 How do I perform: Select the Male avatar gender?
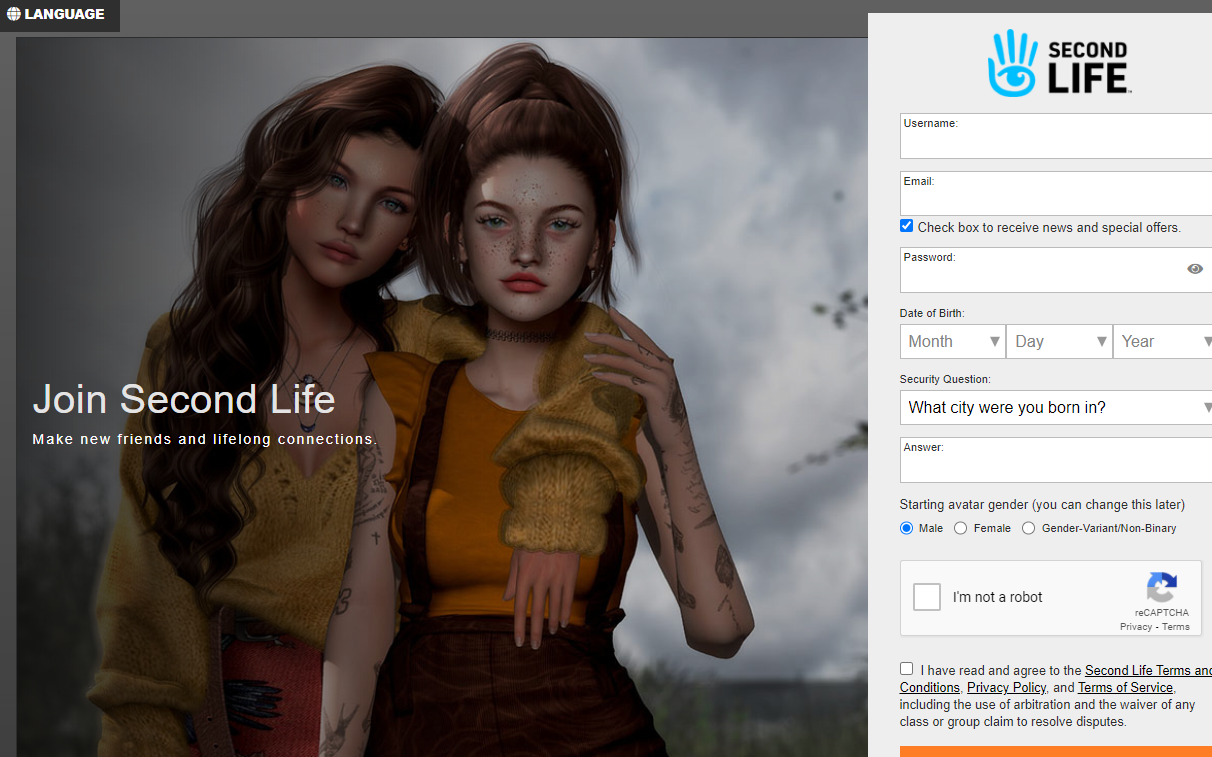(907, 528)
